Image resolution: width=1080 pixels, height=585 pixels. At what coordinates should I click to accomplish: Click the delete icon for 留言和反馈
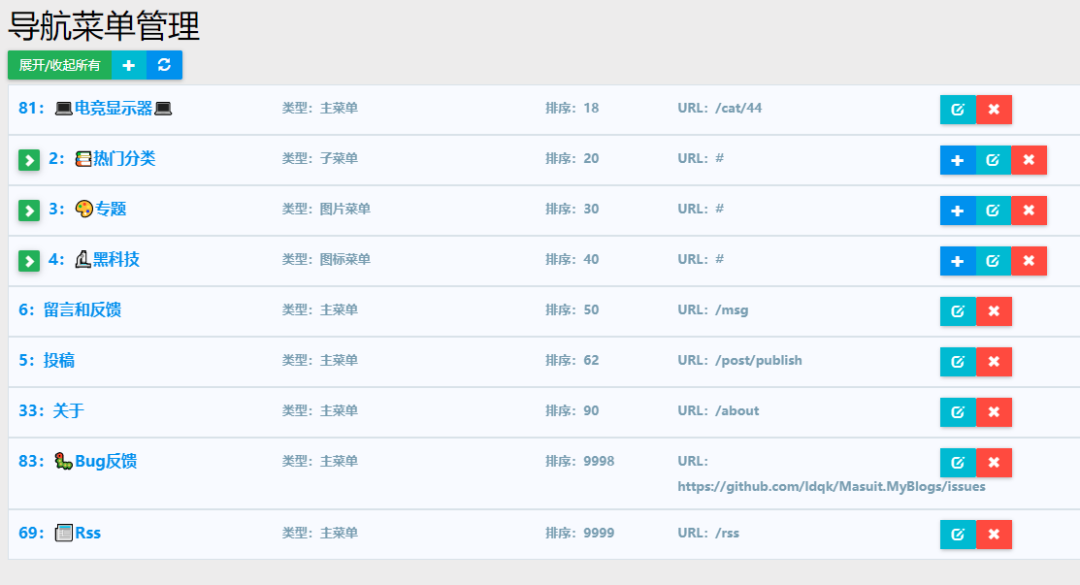pyautogui.click(x=994, y=310)
